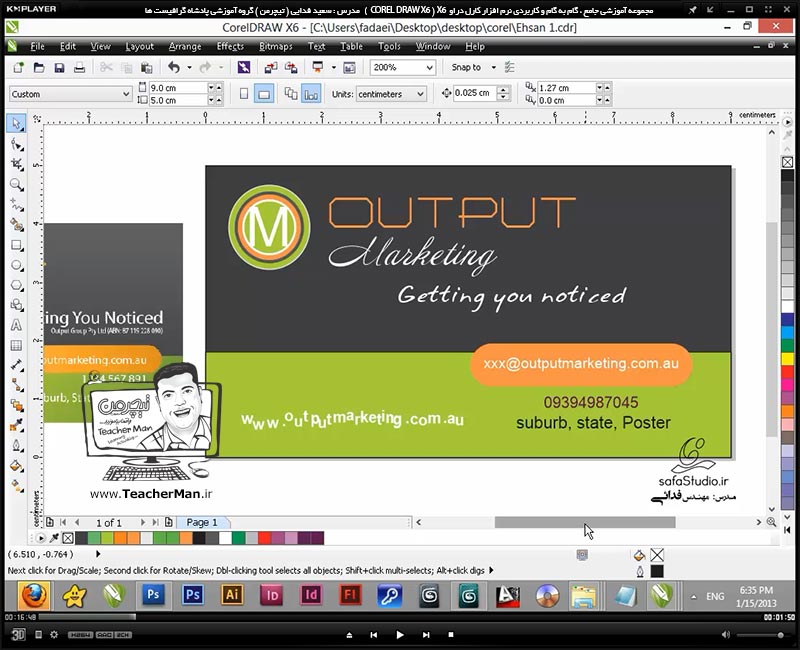The image size is (800, 650).
Task: Open Flash from the taskbar
Action: (350, 595)
